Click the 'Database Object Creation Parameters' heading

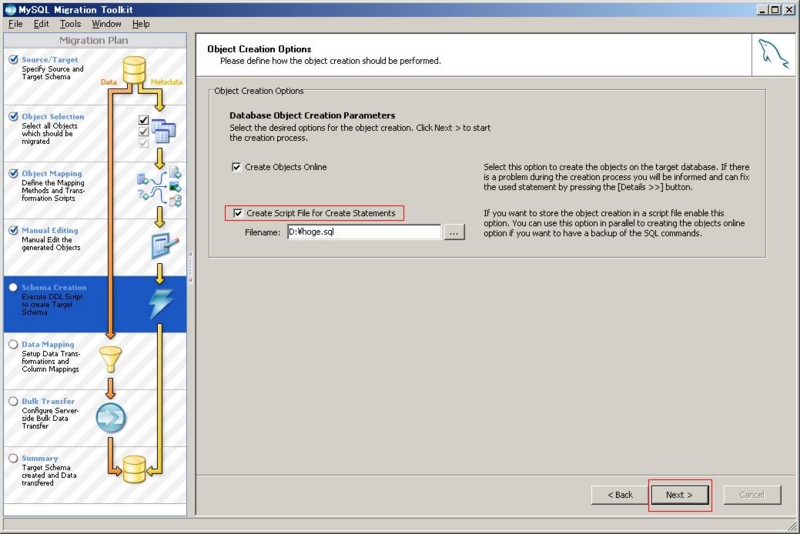point(312,115)
